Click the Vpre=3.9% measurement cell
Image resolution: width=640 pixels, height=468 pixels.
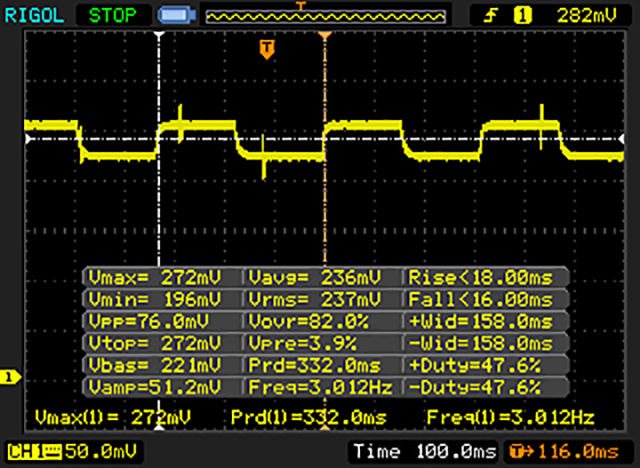pos(322,344)
